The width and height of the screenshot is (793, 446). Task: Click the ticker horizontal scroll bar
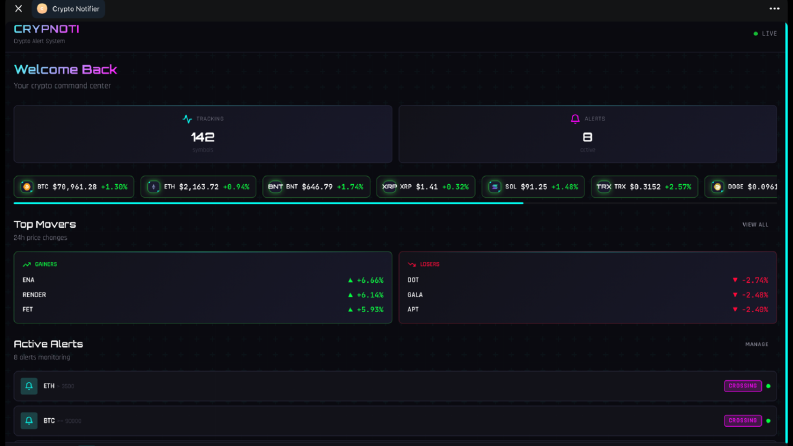[x=268, y=203]
